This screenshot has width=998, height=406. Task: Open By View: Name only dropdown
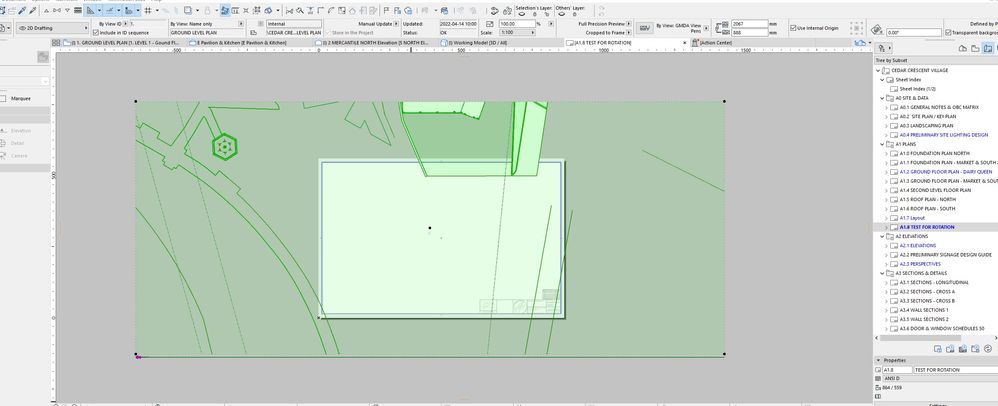pos(241,24)
